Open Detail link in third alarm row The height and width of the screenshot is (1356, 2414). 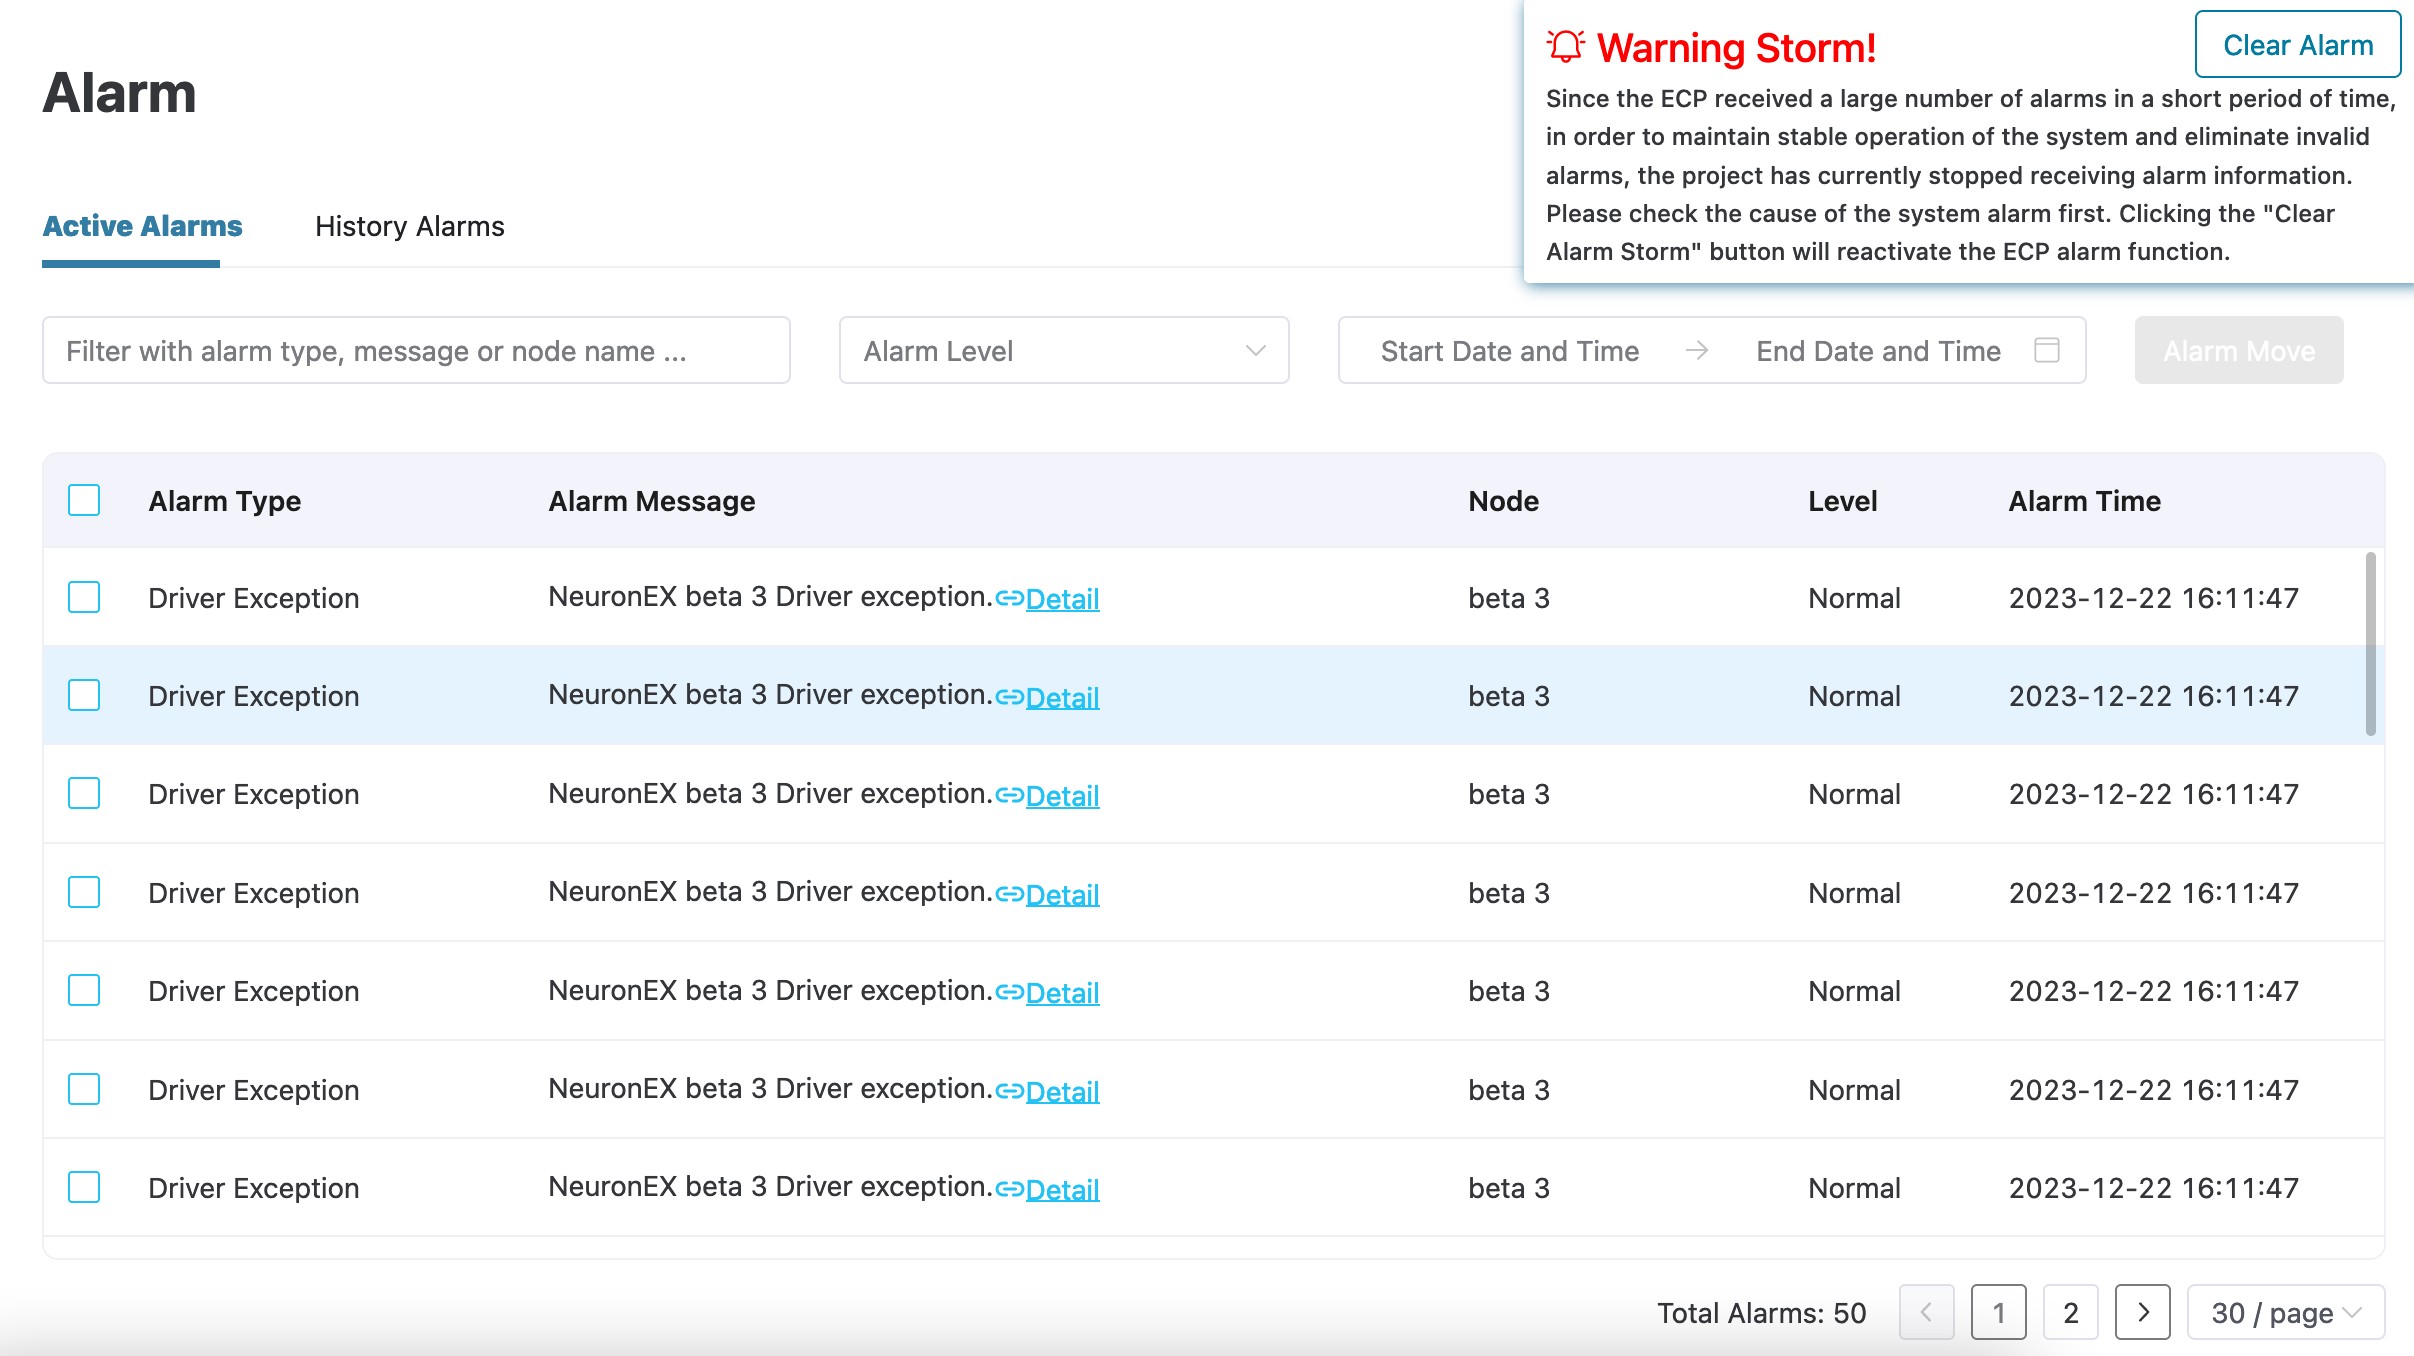1062,796
